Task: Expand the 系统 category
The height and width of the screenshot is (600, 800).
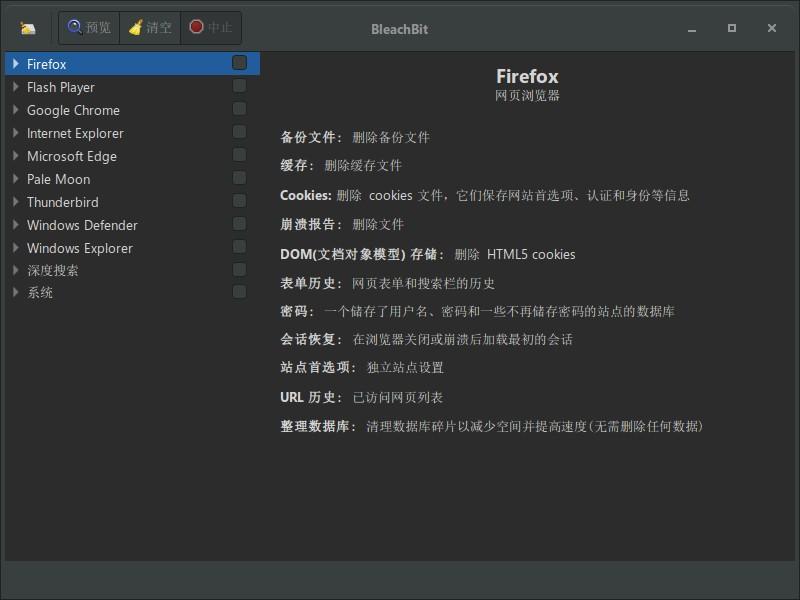Action: tap(14, 293)
